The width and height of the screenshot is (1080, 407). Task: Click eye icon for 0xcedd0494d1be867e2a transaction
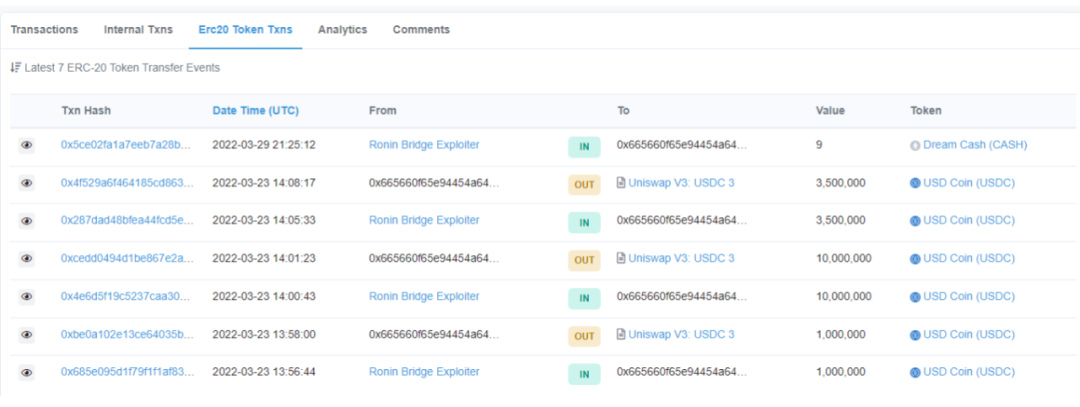click(27, 259)
